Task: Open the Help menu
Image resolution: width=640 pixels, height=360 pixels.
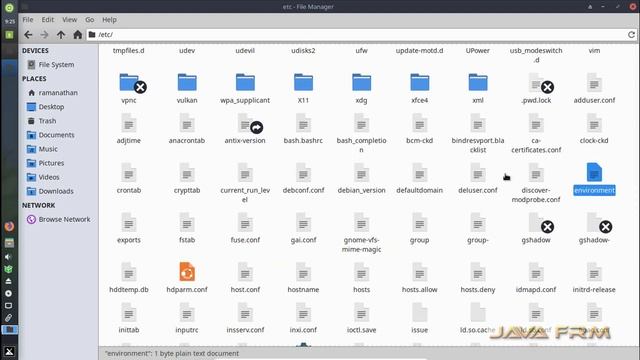Action: (x=109, y=20)
